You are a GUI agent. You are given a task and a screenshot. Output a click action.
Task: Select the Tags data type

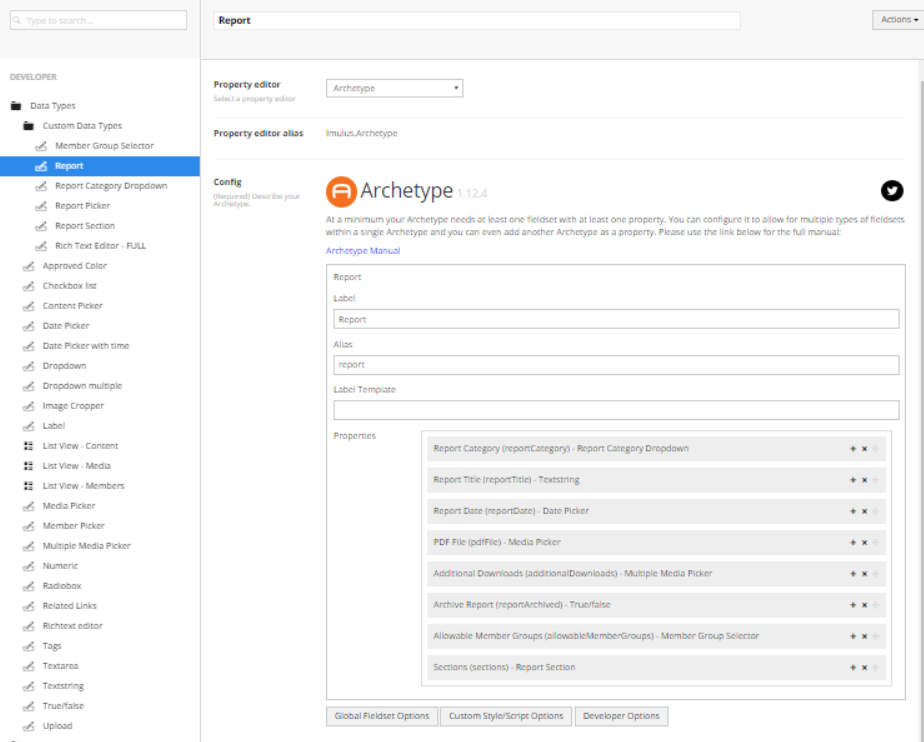(52, 647)
